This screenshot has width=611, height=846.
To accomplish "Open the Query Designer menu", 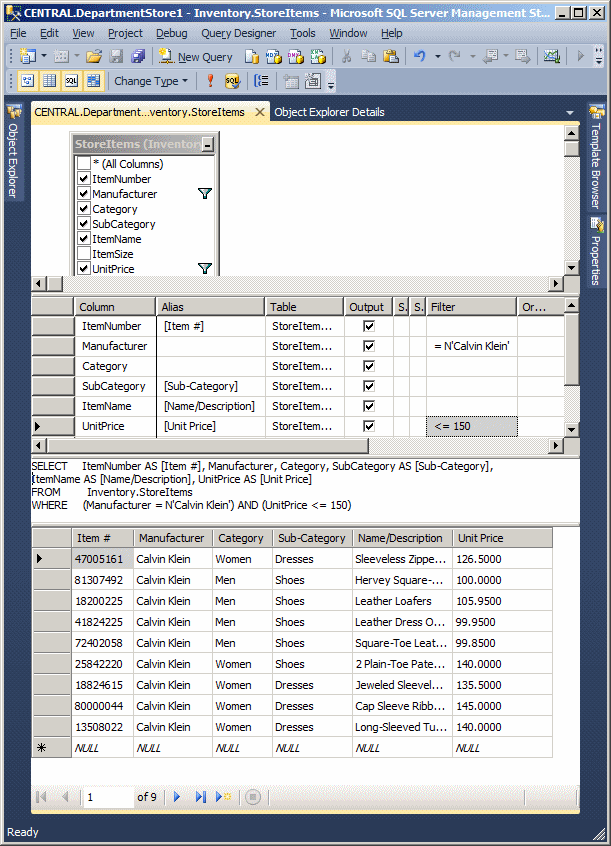I will pos(239,33).
